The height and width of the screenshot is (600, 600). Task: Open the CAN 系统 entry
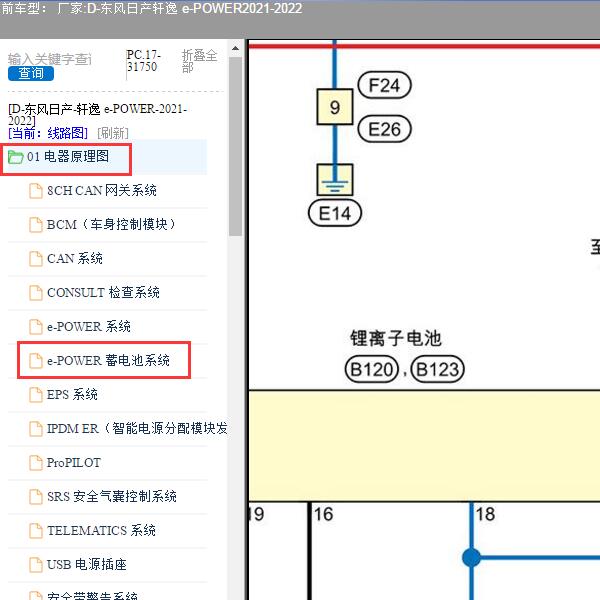click(x=75, y=259)
